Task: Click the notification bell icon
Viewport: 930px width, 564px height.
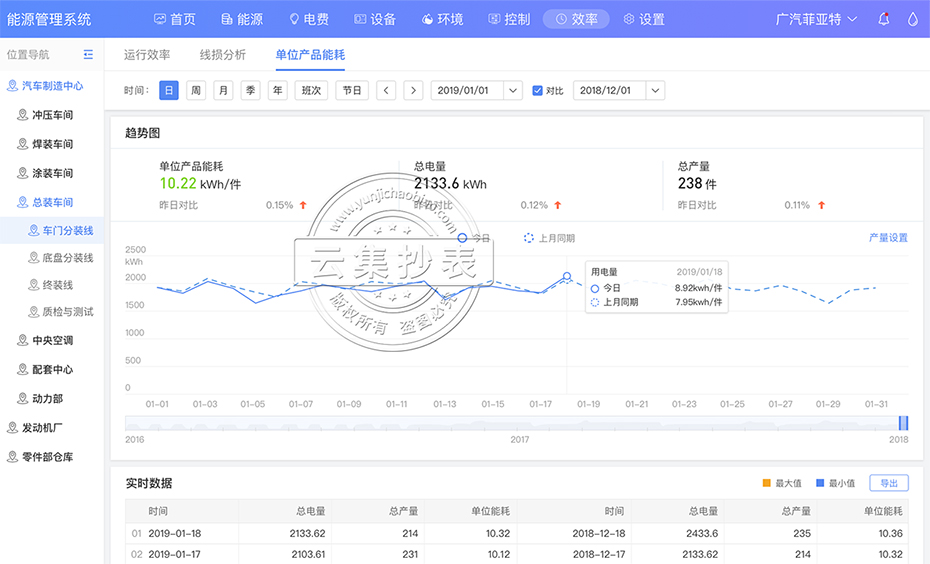Action: pyautogui.click(x=884, y=19)
